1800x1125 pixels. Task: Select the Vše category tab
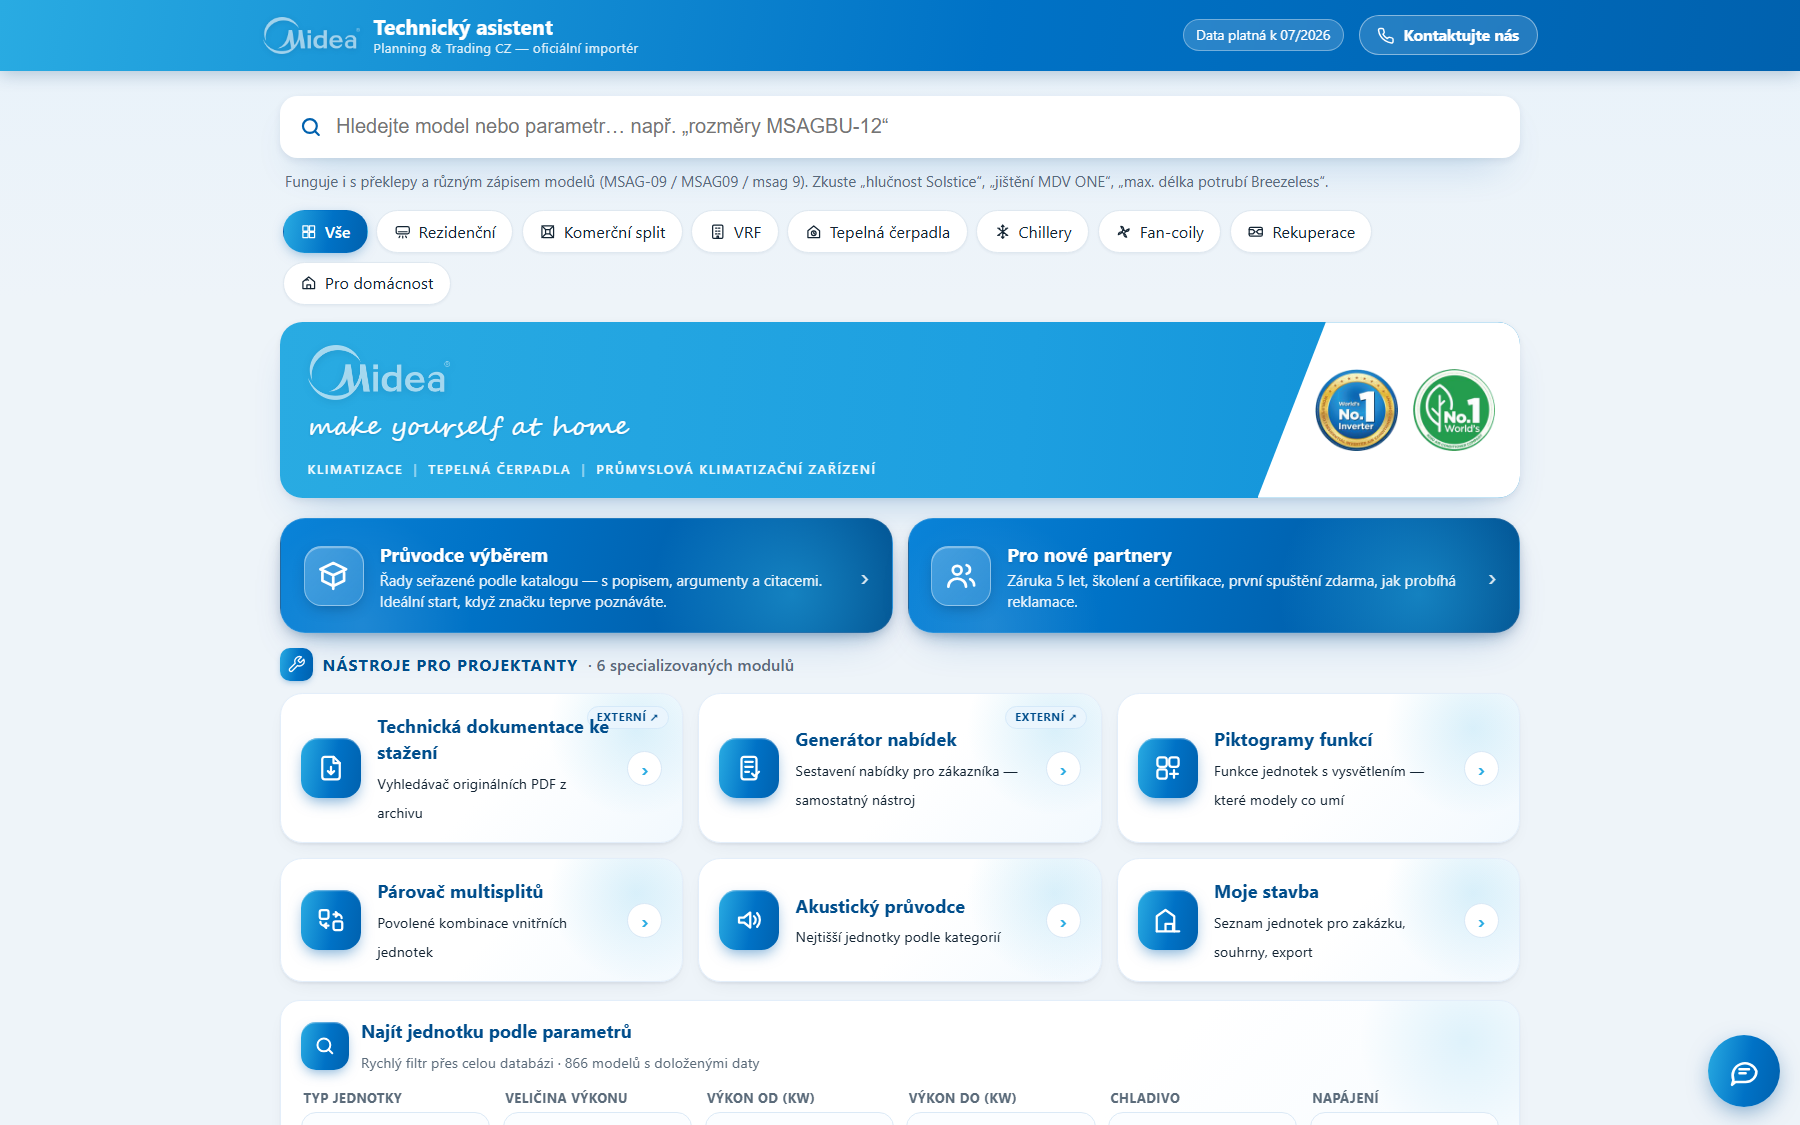coord(325,232)
